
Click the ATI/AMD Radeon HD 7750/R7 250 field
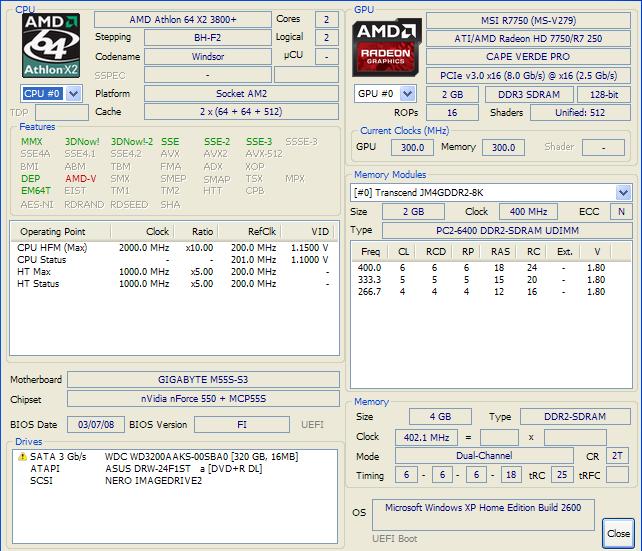(528, 38)
